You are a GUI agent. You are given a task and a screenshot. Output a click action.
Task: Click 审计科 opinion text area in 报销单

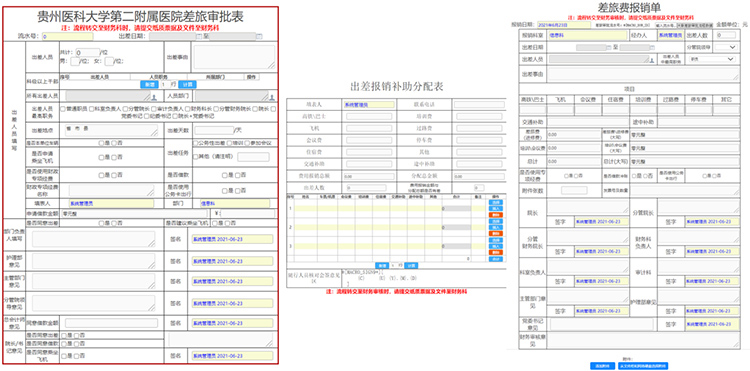coord(698,266)
